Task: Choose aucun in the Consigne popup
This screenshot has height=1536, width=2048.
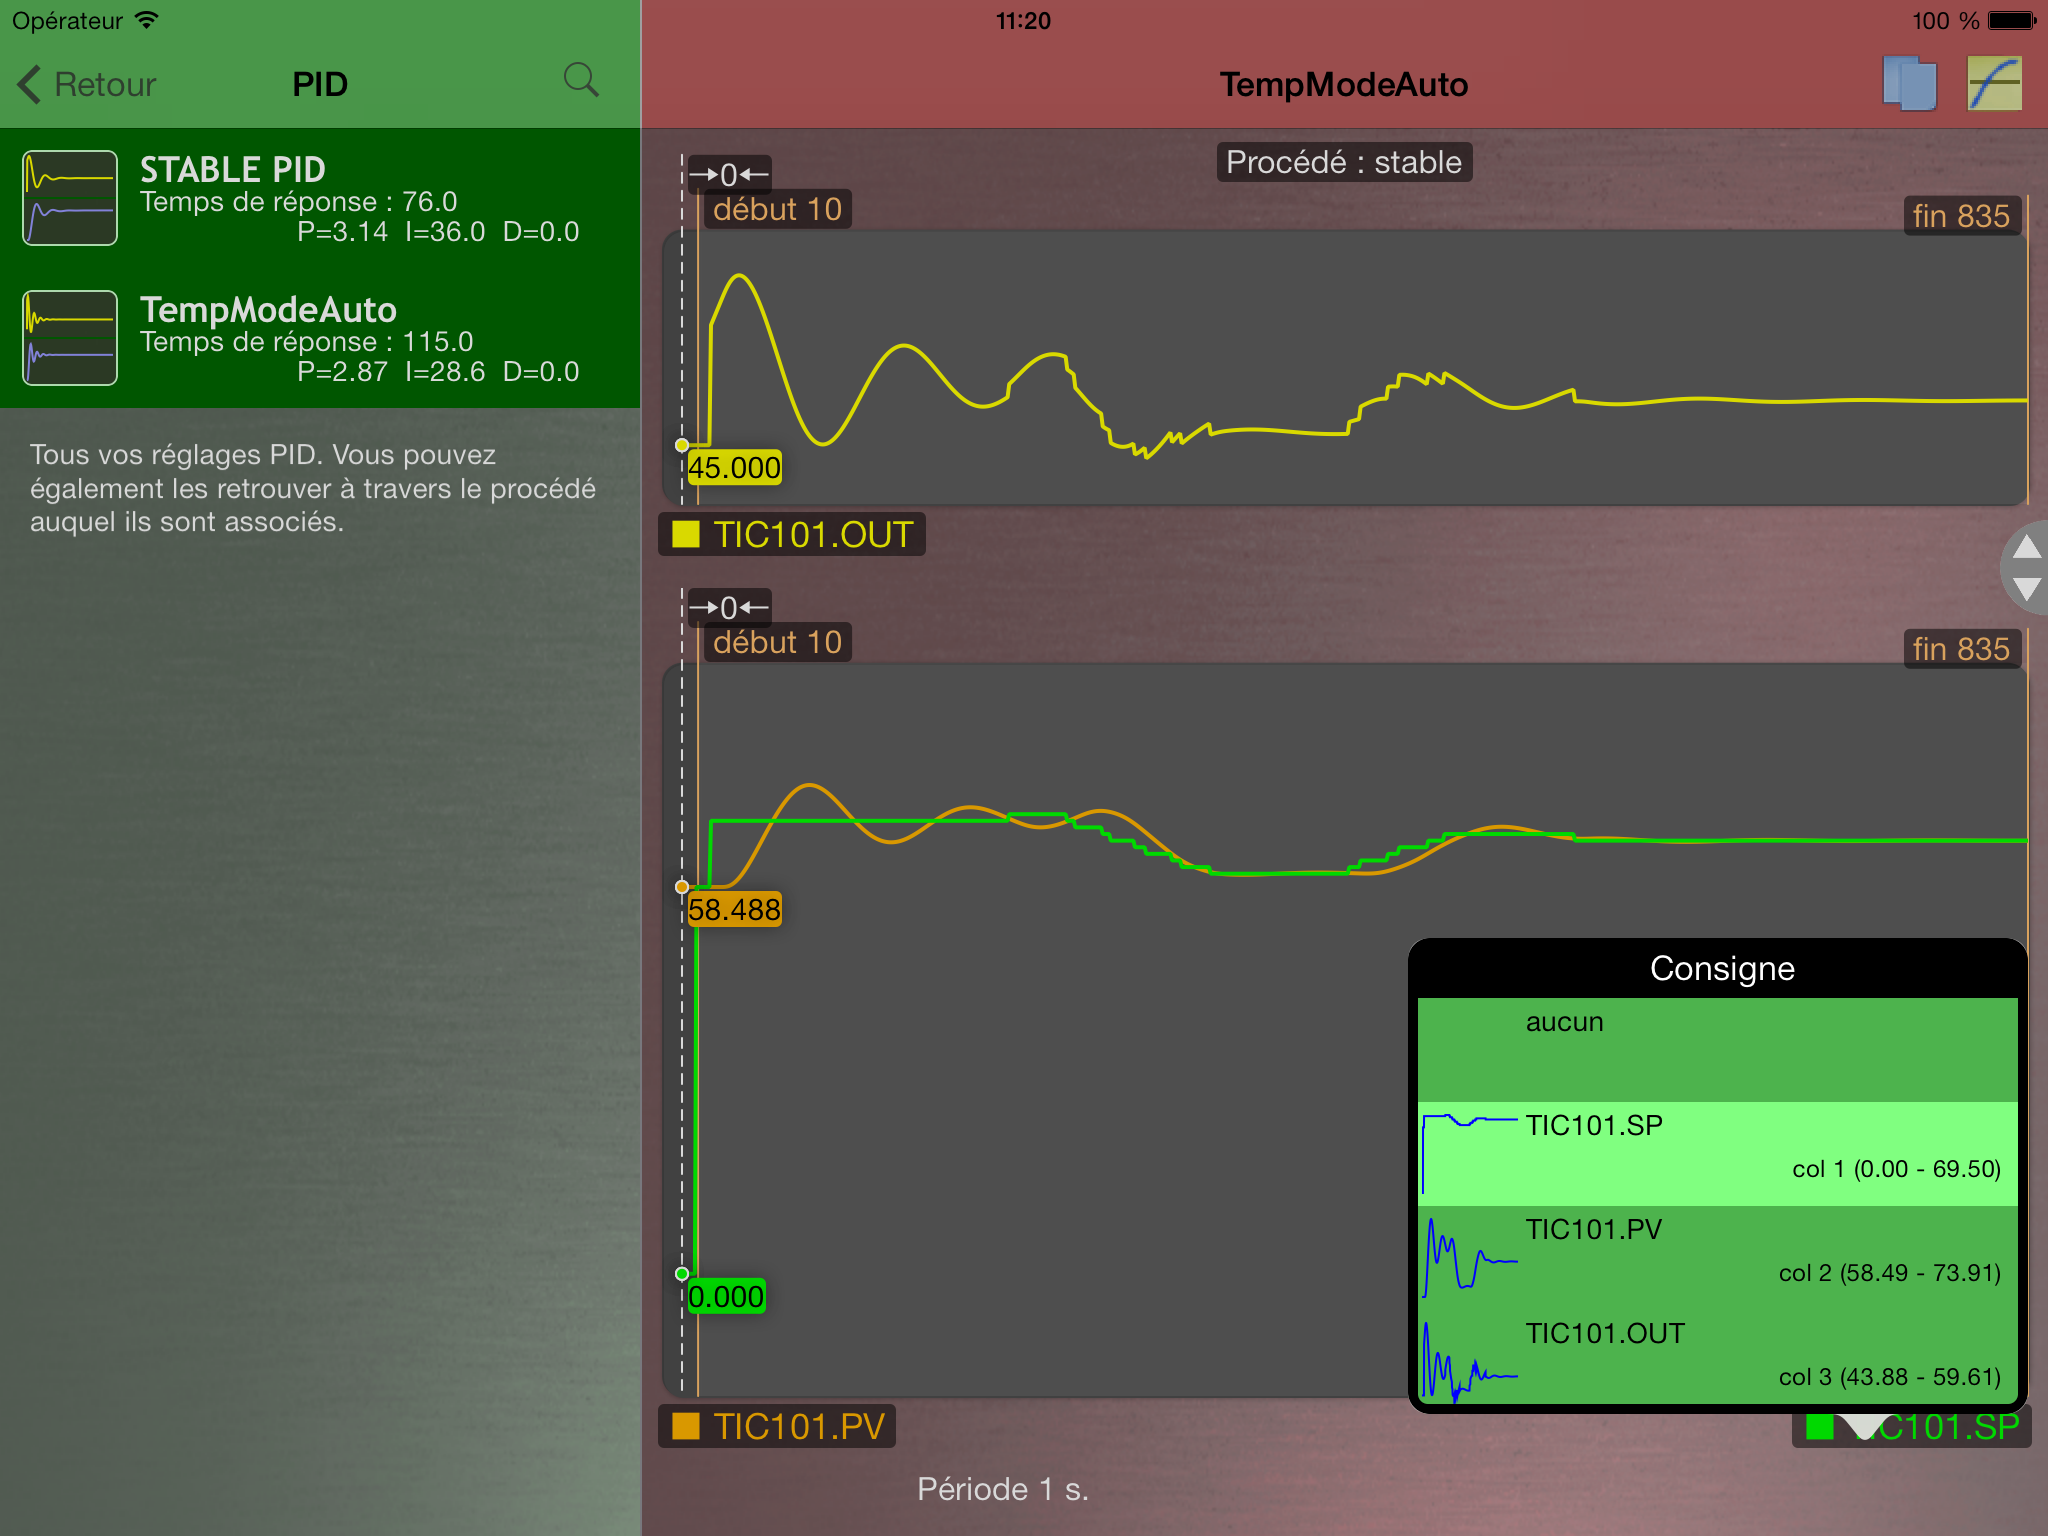Action: click(x=1718, y=1050)
